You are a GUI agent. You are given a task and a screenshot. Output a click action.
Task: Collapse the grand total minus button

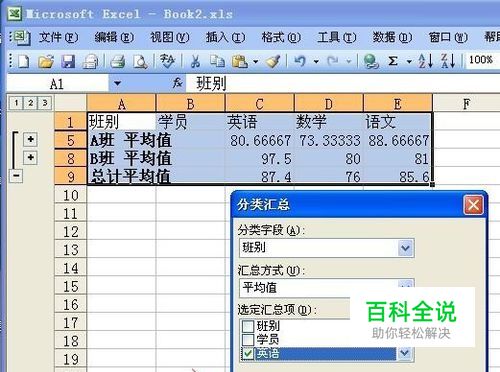click(16, 176)
